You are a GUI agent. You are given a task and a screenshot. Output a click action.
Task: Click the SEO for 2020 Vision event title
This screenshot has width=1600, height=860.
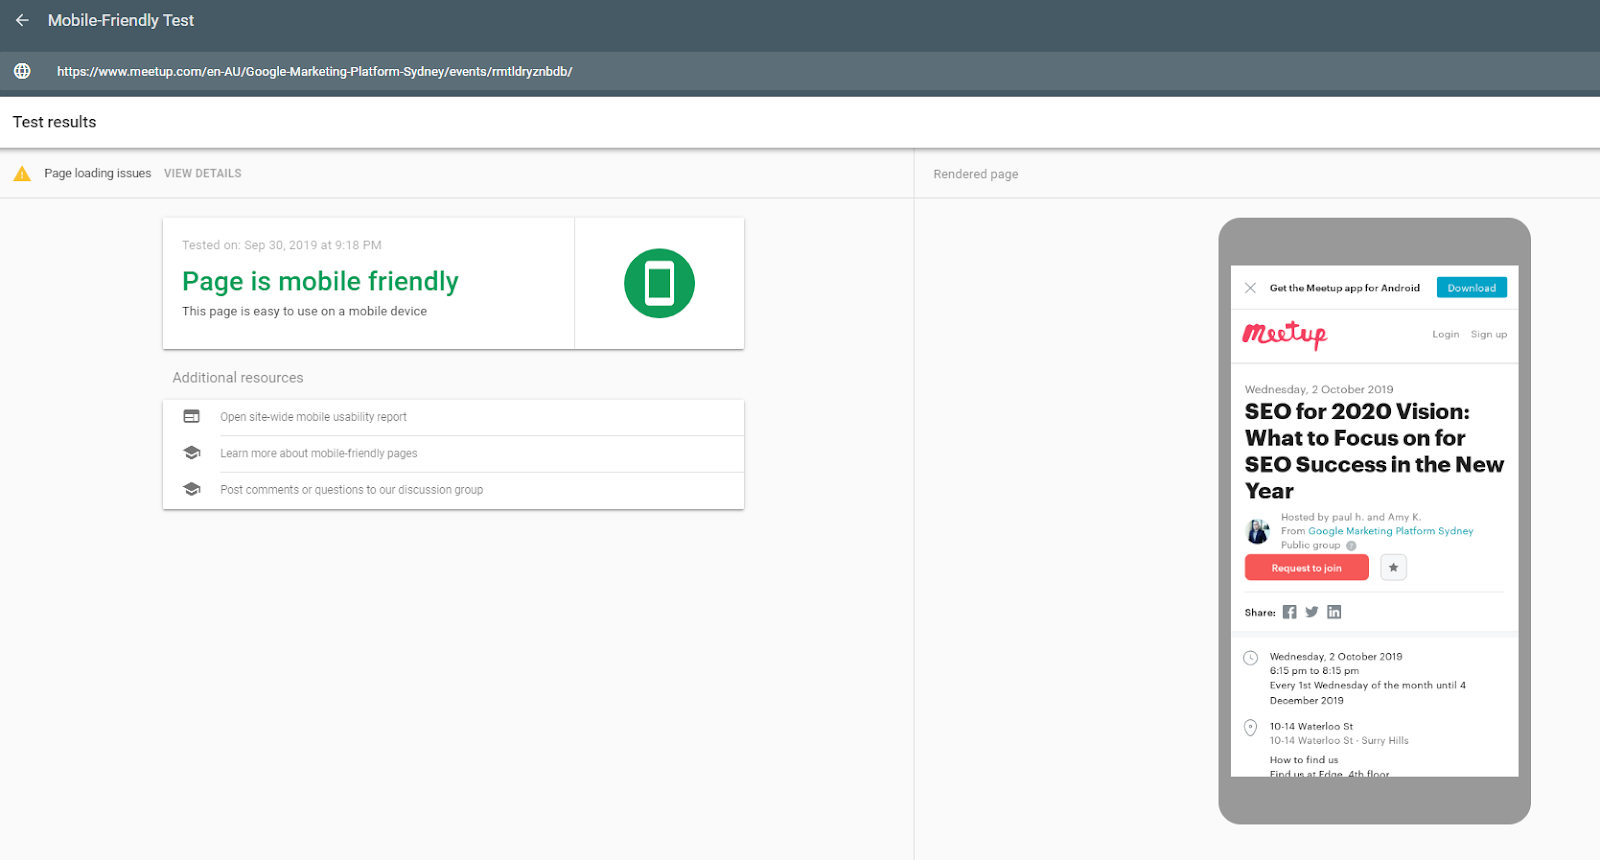(x=1374, y=451)
